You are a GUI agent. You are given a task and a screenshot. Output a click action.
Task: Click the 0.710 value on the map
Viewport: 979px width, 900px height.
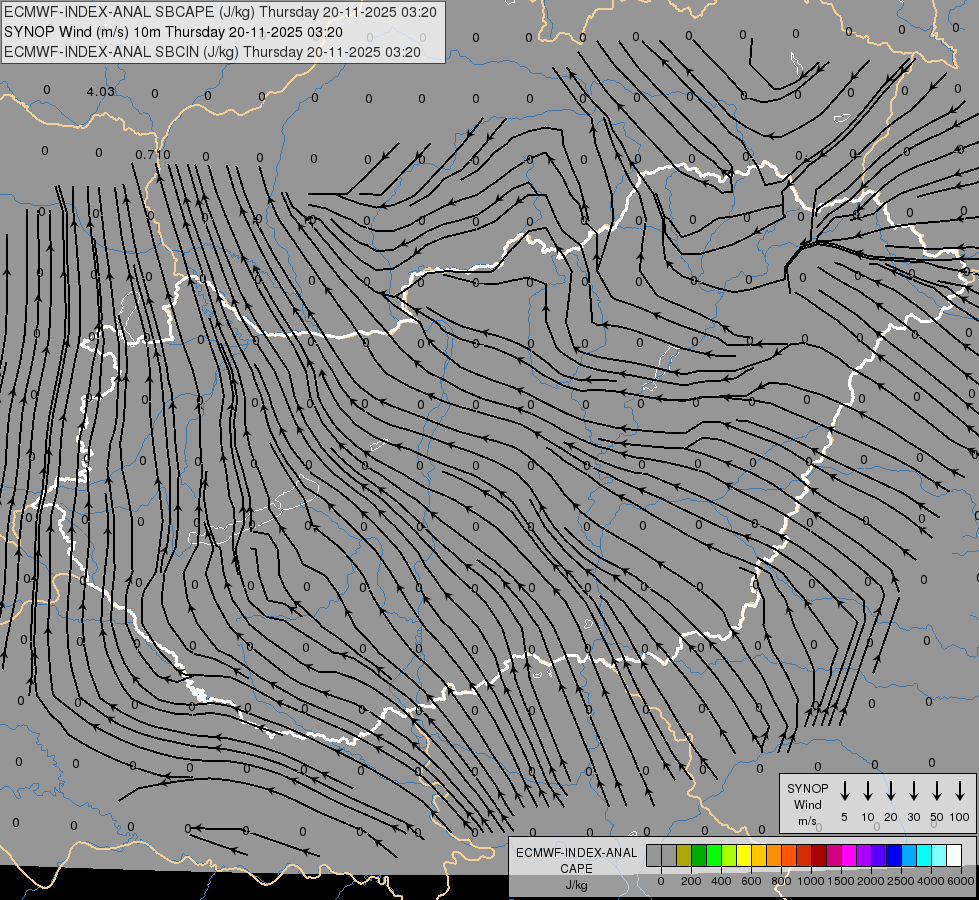tap(152, 155)
